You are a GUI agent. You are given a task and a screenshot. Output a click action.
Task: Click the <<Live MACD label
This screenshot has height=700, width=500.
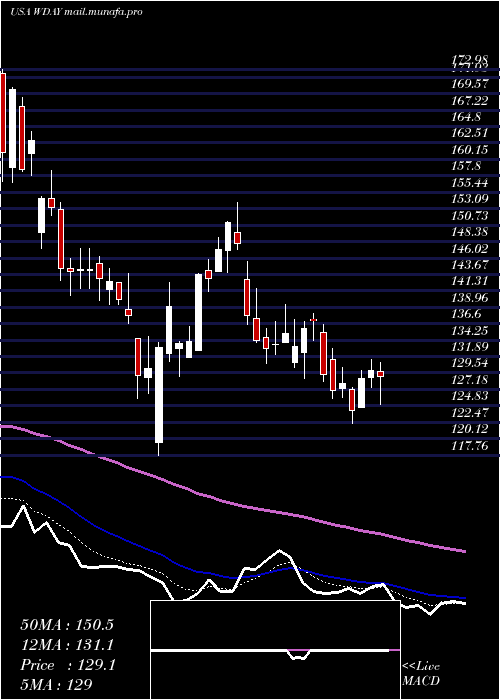pos(421,674)
